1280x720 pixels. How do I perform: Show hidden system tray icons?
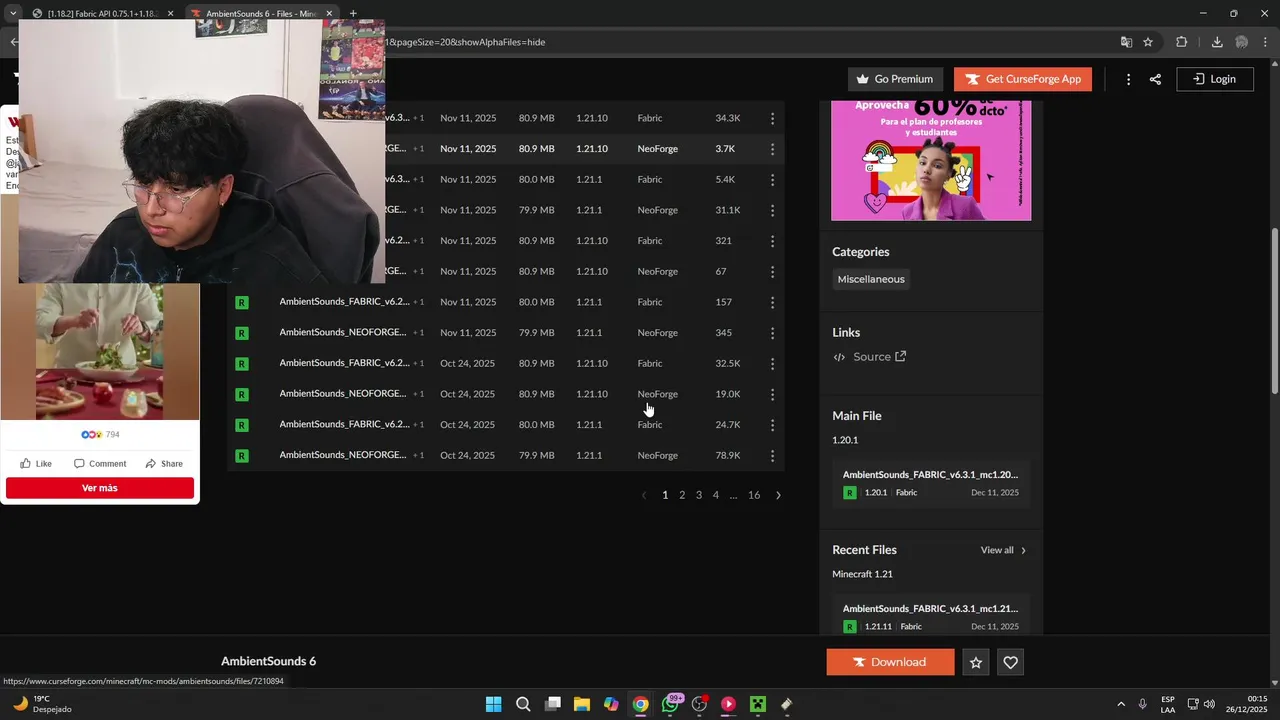pyautogui.click(x=1120, y=704)
